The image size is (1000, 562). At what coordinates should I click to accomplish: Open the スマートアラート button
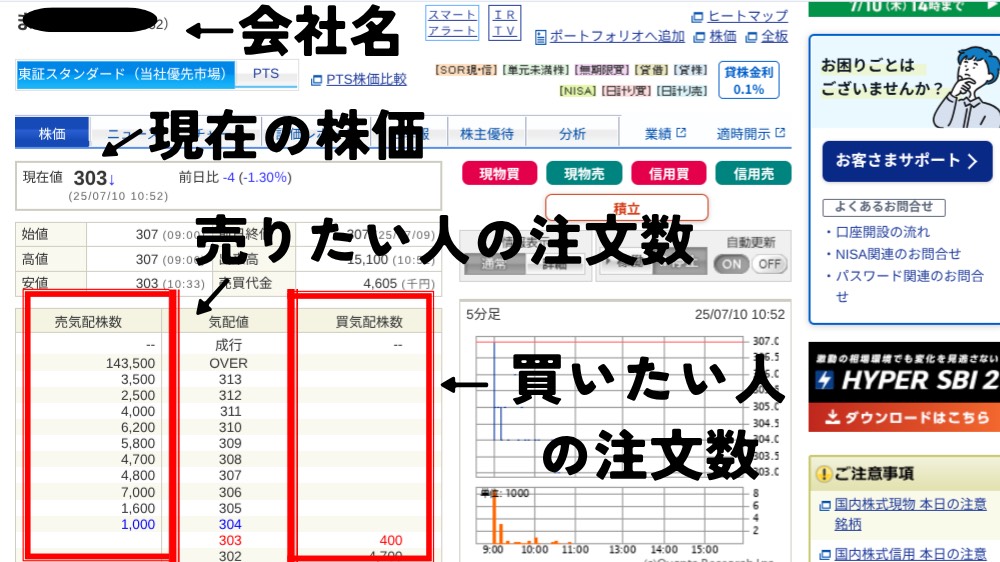[x=452, y=23]
